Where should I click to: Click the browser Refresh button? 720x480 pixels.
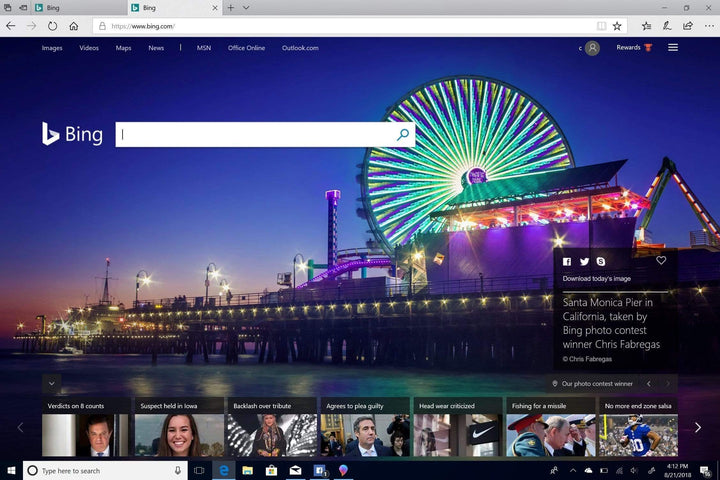(x=51, y=26)
